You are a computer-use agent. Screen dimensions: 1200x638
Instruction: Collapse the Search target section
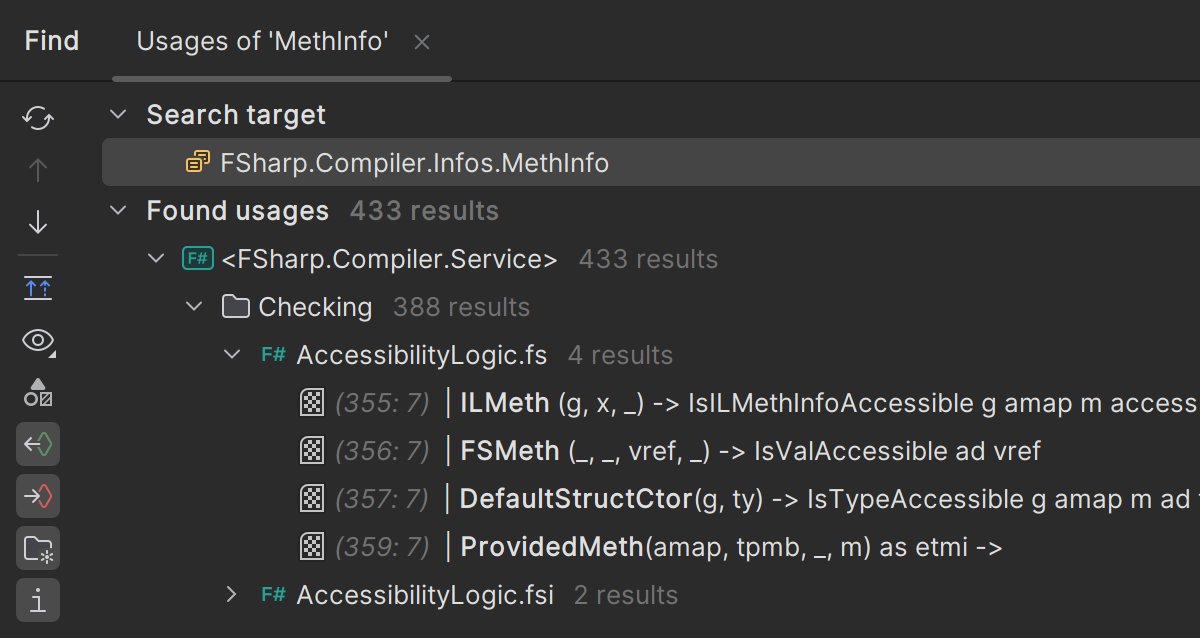119,115
